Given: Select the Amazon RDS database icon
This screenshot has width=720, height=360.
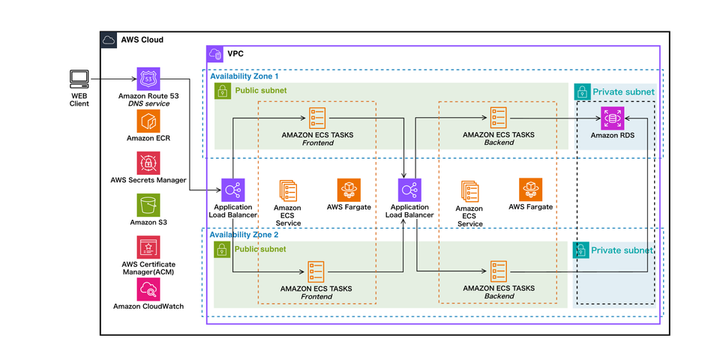Looking at the screenshot, I should click(613, 118).
